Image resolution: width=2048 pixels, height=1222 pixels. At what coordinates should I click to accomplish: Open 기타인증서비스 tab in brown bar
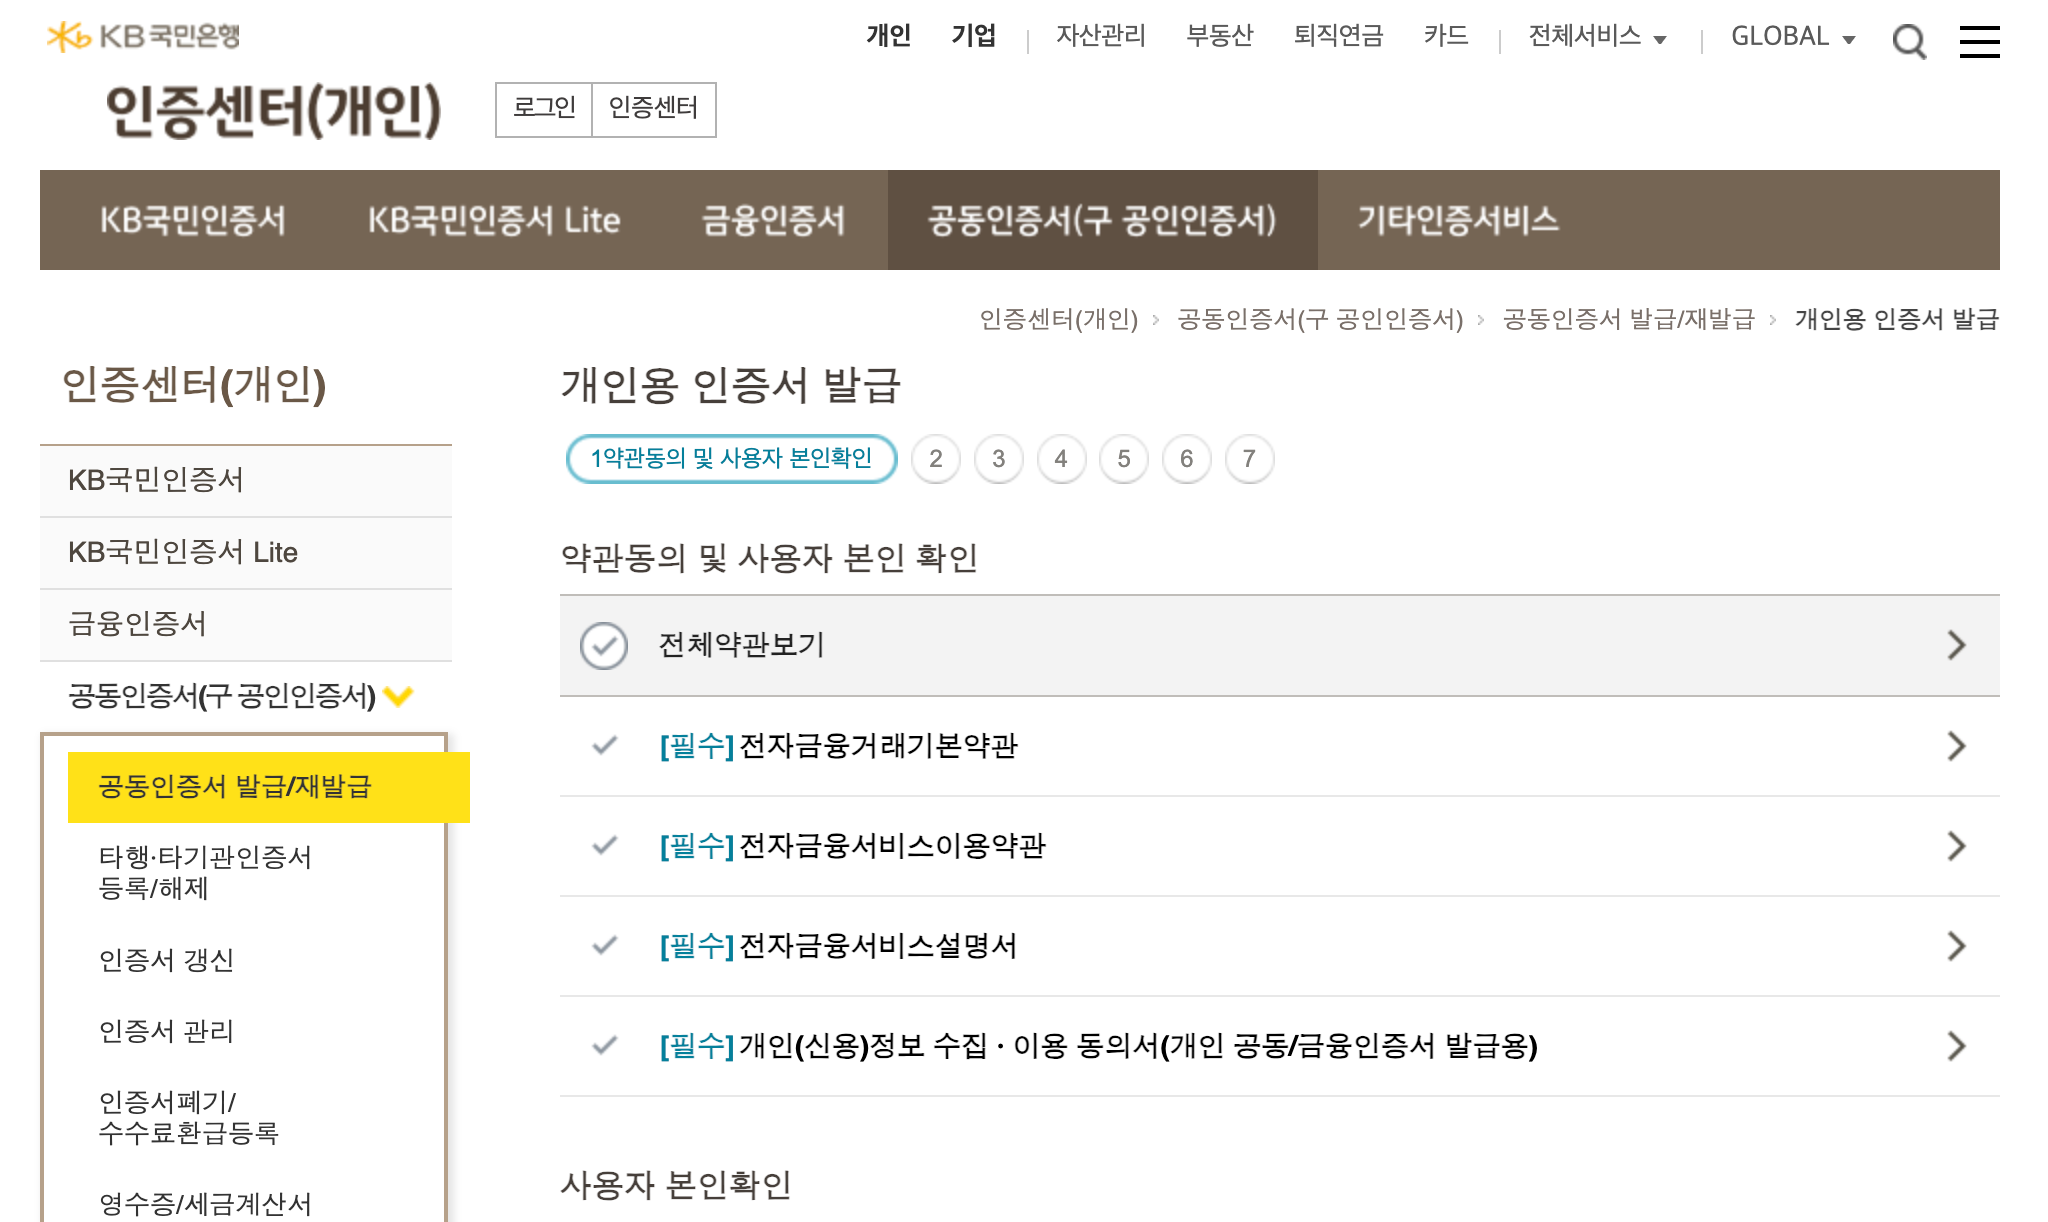(x=1457, y=220)
